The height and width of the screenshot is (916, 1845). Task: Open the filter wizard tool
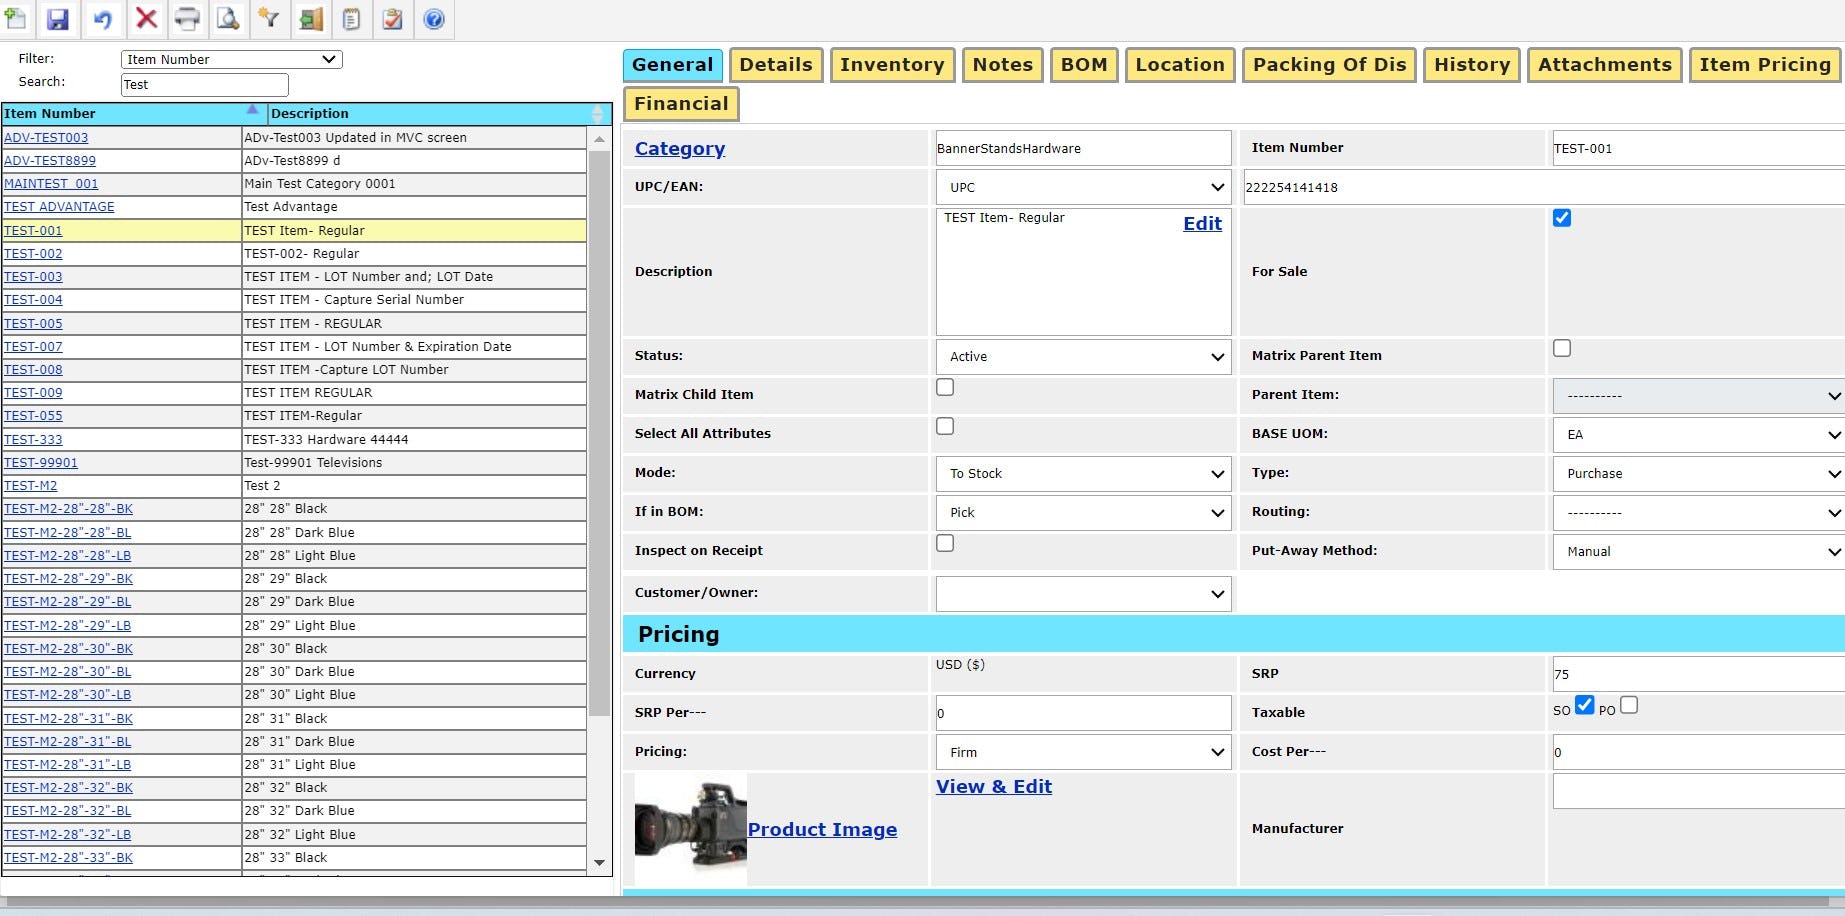(268, 19)
